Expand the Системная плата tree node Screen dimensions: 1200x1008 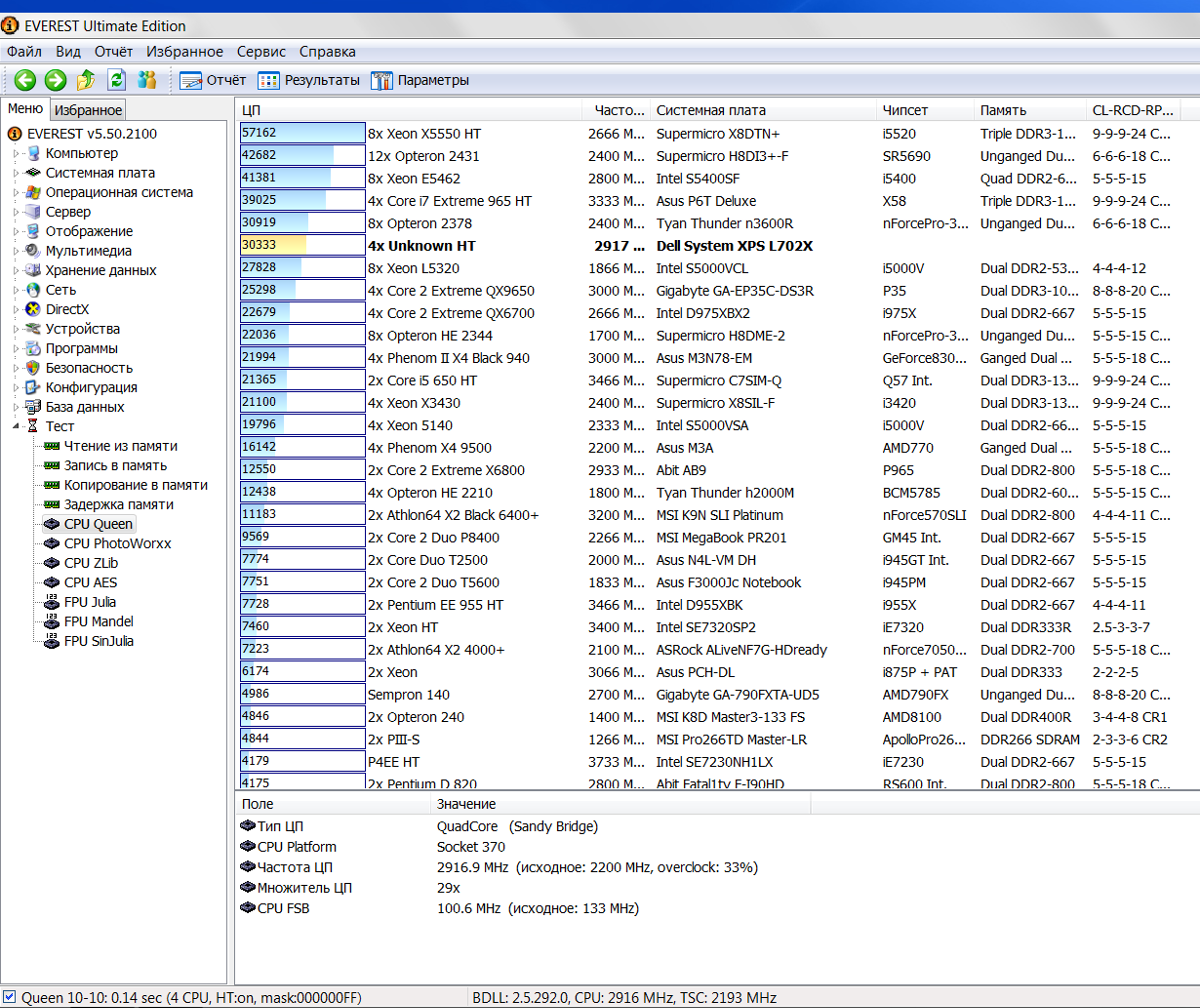16,173
